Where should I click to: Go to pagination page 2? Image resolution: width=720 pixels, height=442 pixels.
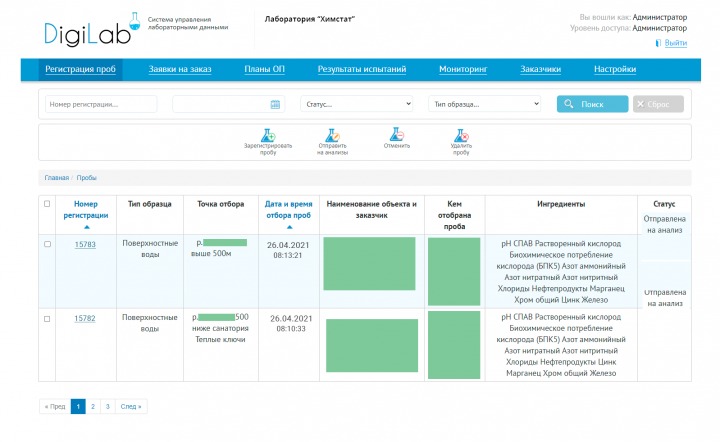[93, 407]
